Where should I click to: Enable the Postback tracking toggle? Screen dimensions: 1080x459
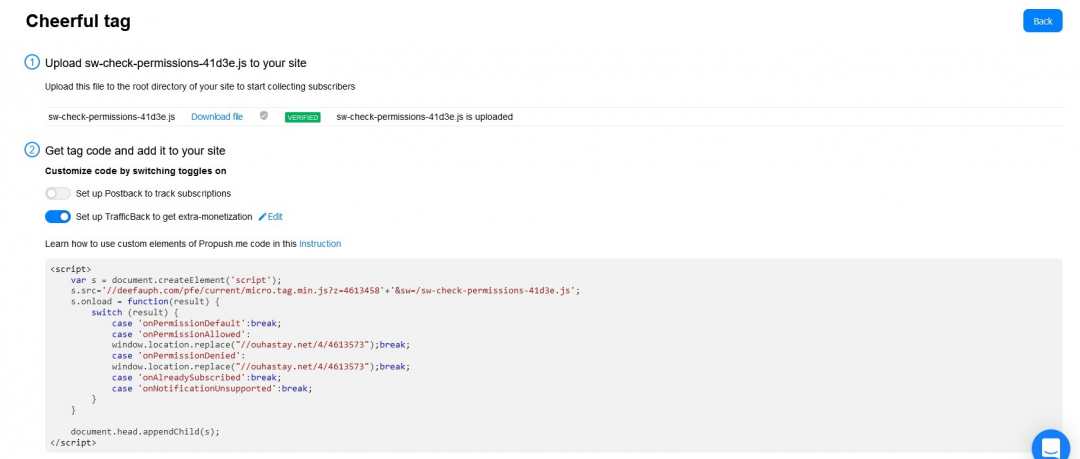tap(57, 193)
